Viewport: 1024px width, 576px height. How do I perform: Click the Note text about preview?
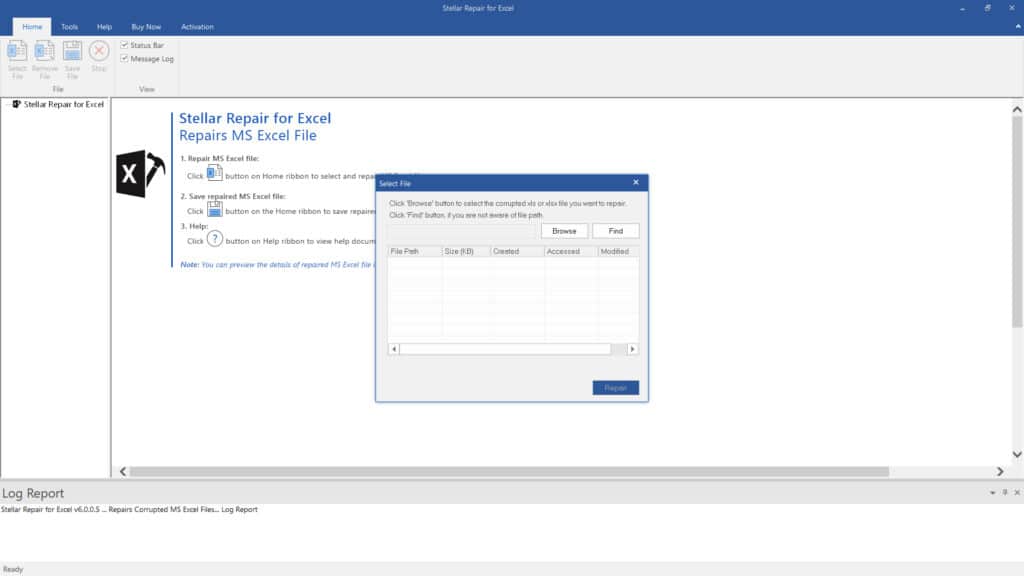(x=277, y=264)
